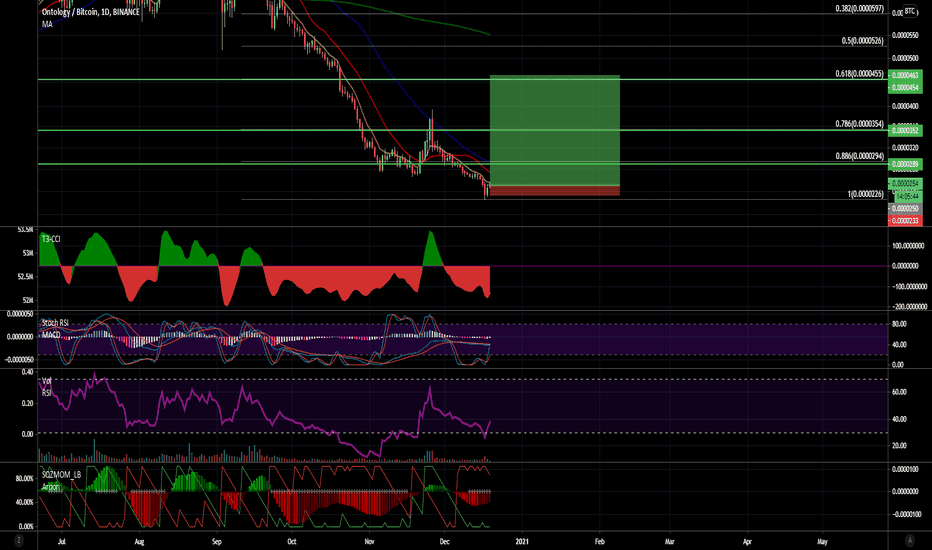Click the Ontology / Bitcoin chart title
932x550 pixels.
90,12
